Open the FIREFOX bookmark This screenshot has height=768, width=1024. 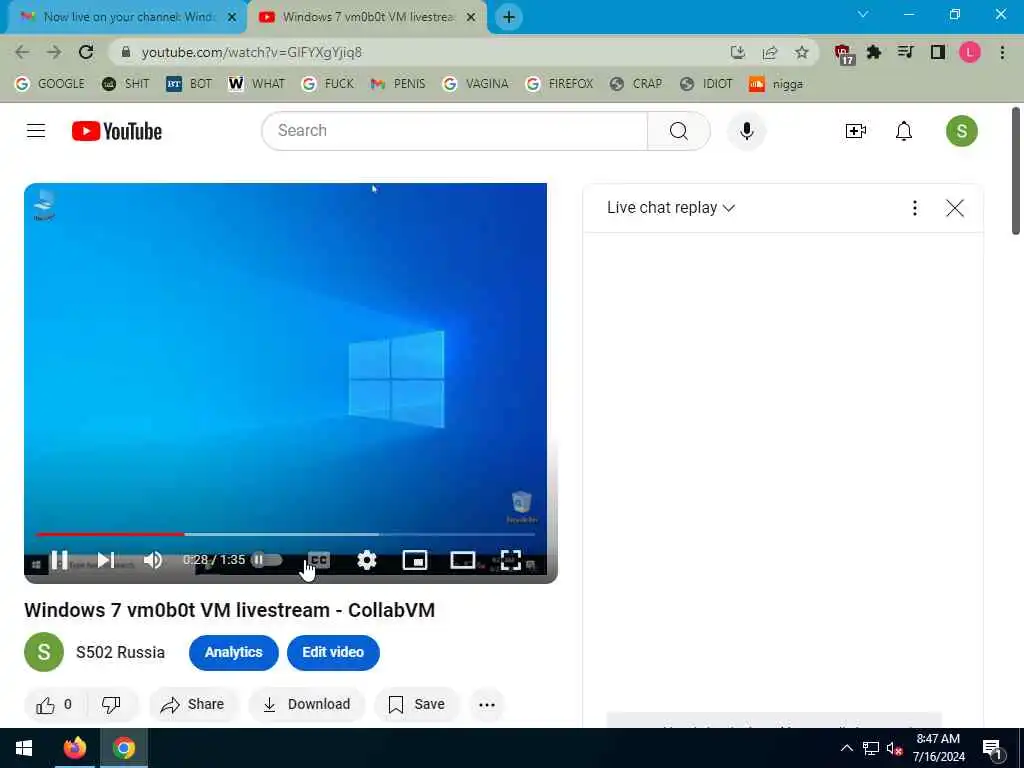tap(560, 84)
